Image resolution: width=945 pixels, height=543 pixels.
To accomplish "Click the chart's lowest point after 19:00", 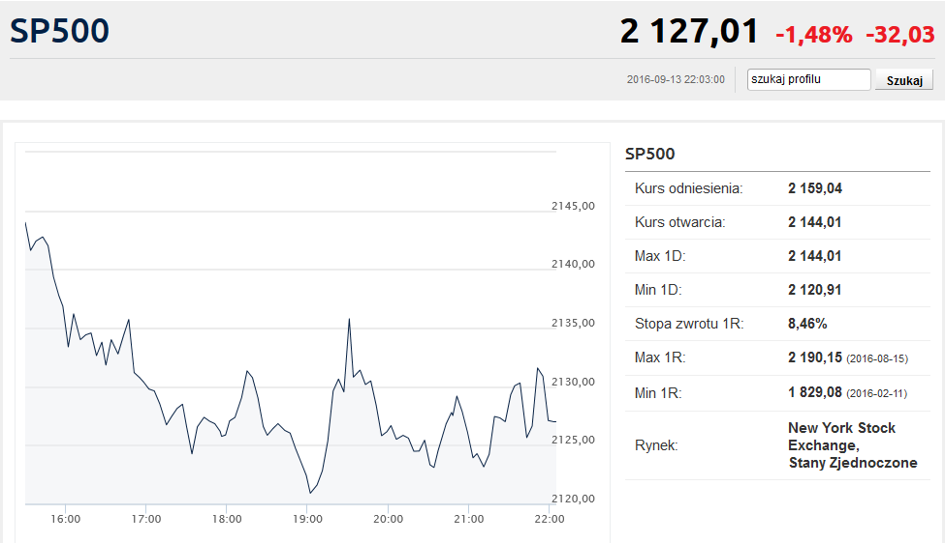I will [310, 492].
